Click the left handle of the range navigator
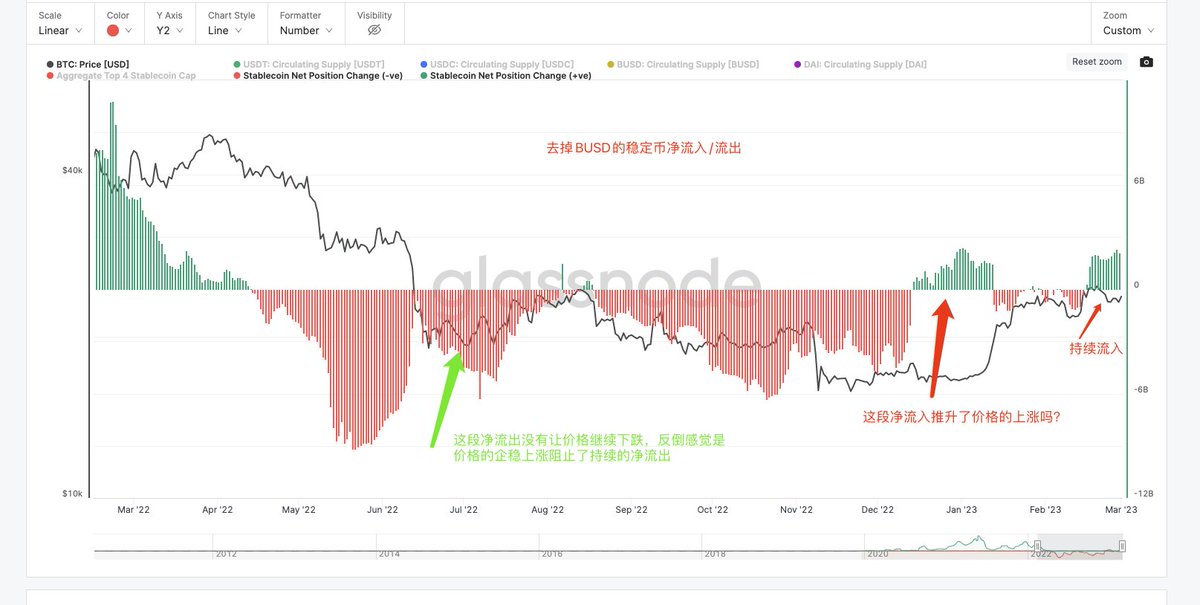1200x605 pixels. (x=1038, y=546)
